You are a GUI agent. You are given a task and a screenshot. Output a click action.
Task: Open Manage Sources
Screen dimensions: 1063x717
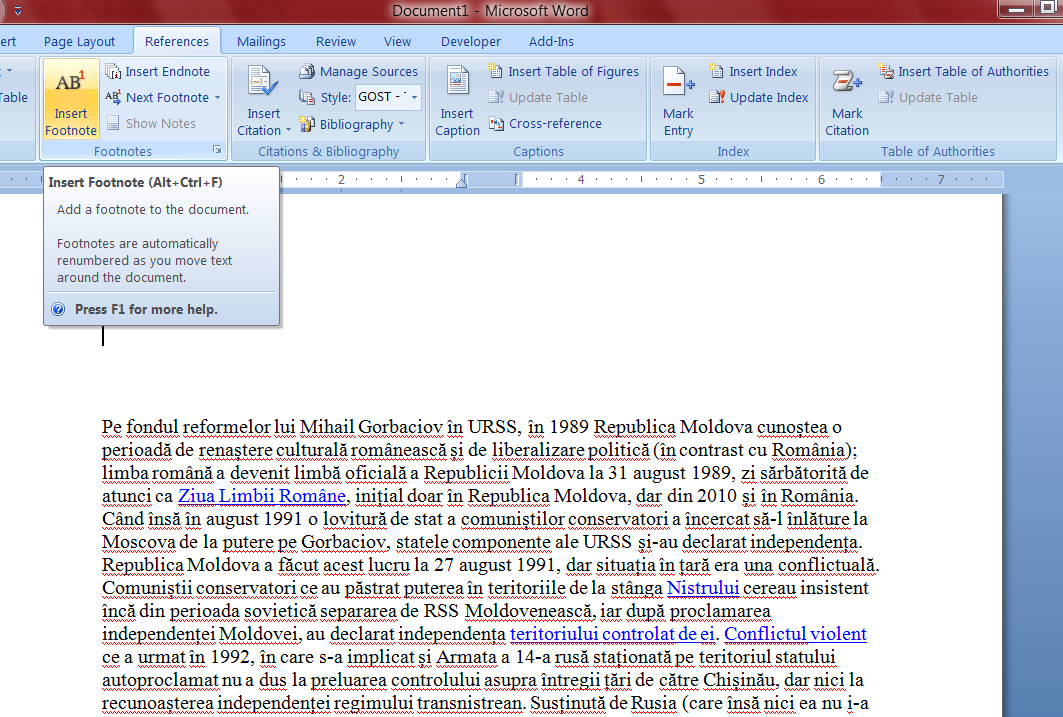[358, 71]
